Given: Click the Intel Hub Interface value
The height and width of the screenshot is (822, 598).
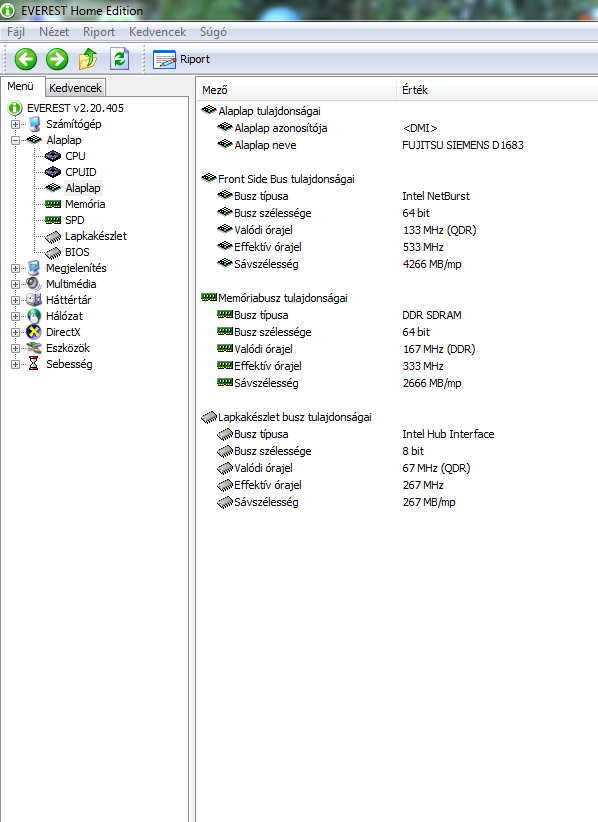Looking at the screenshot, I should click(x=448, y=434).
